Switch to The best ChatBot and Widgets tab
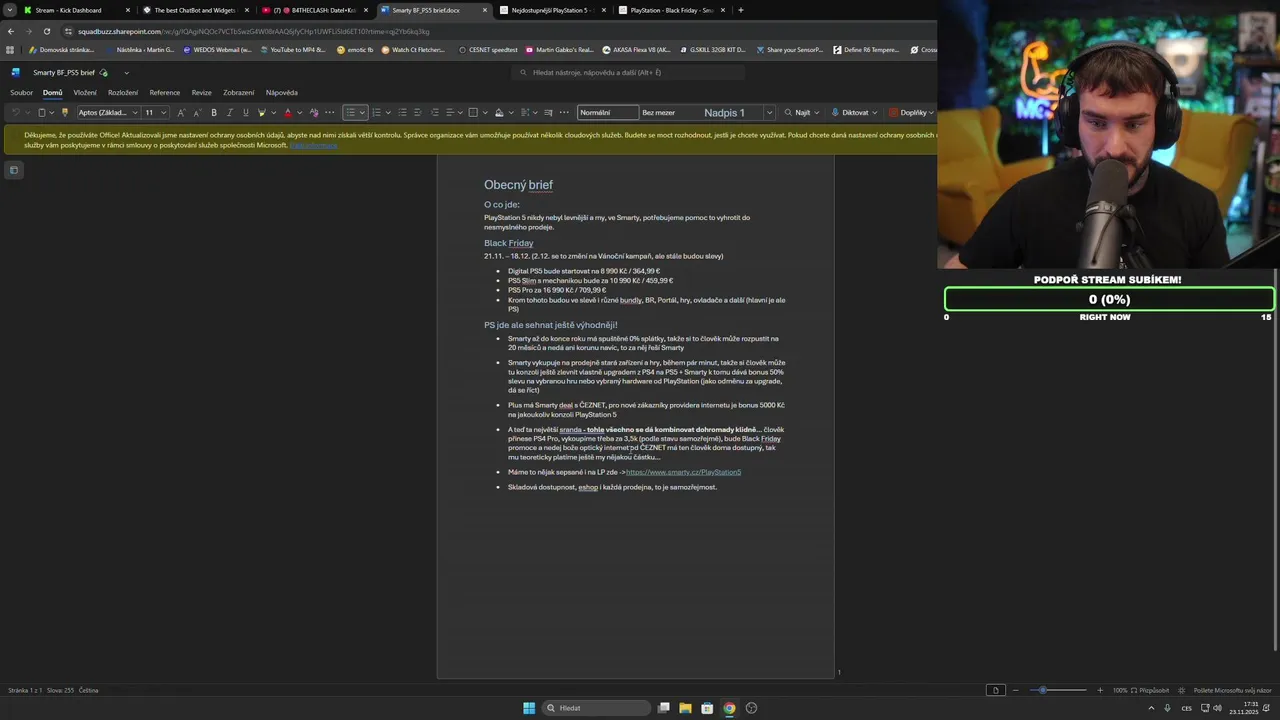 pyautogui.click(x=195, y=10)
